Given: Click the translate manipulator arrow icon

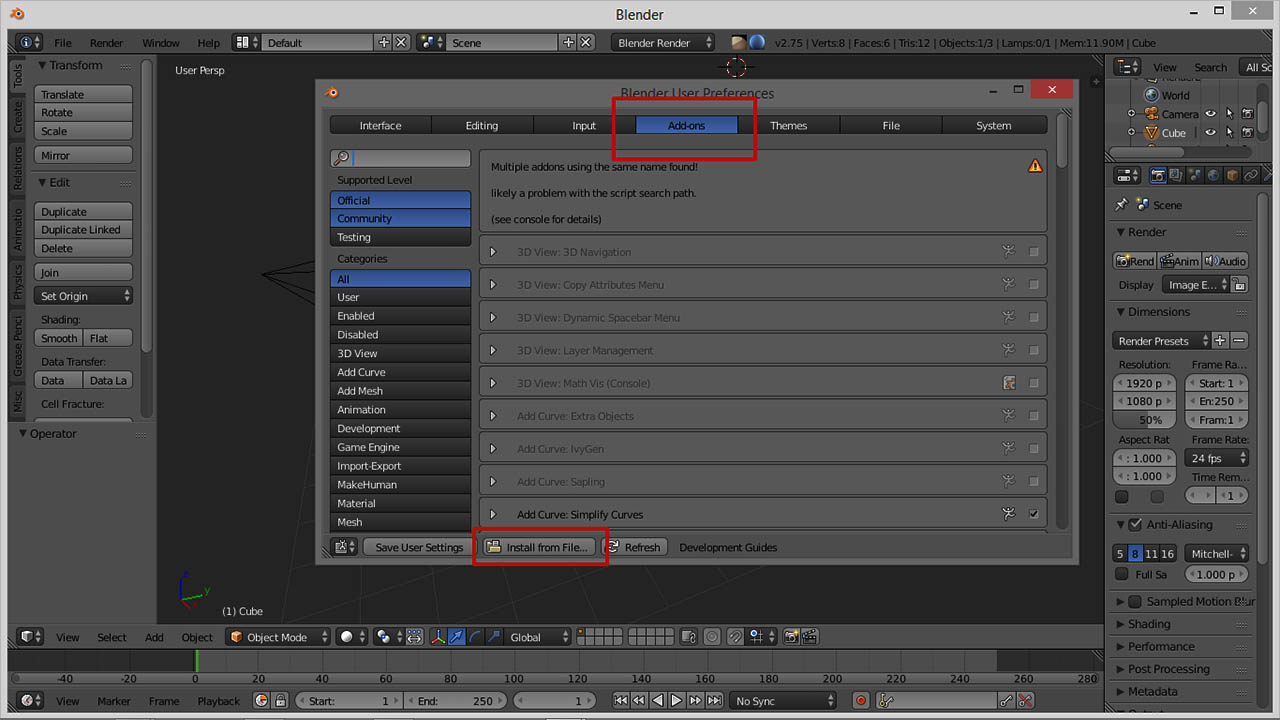Looking at the screenshot, I should [457, 637].
